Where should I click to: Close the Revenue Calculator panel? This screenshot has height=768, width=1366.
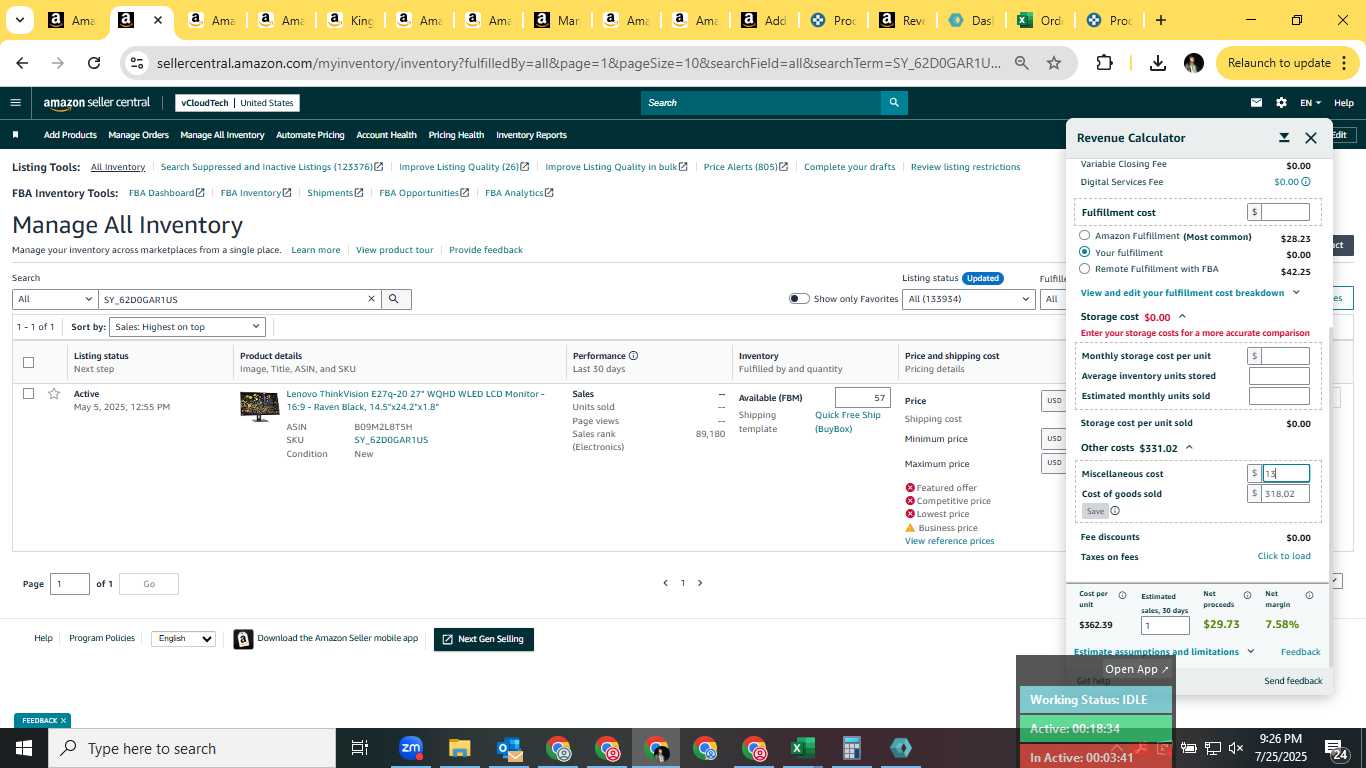coord(1311,138)
